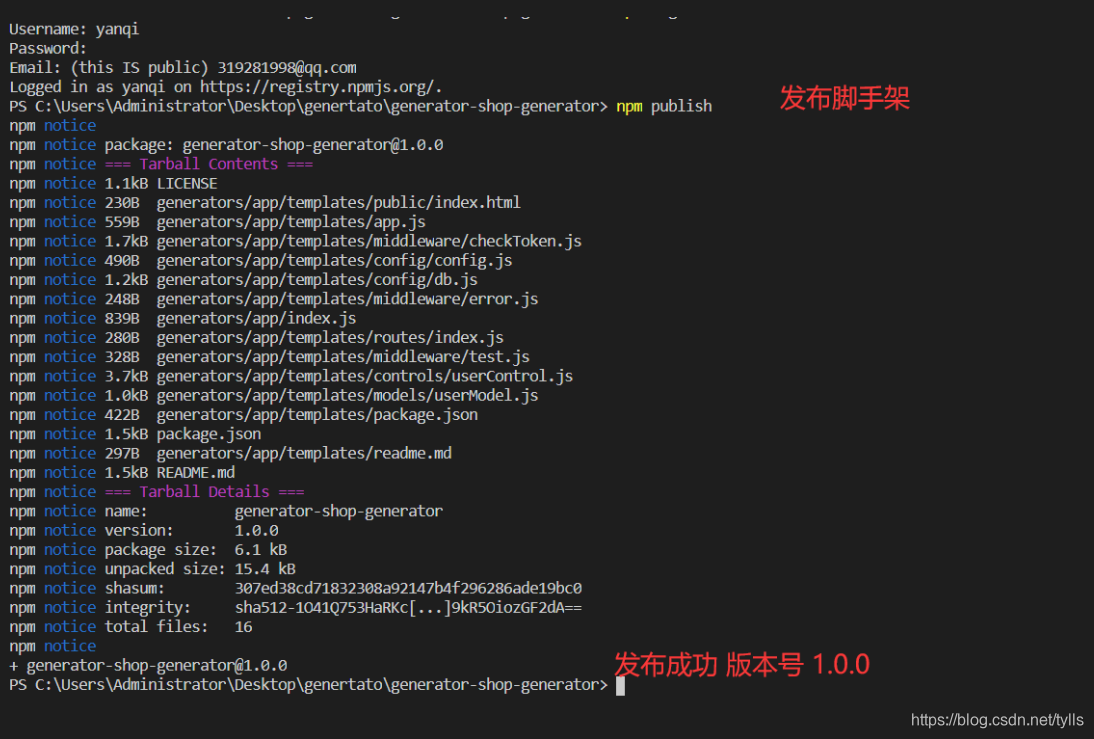Select the middleware/checkToken.js path
This screenshot has width=1094, height=739.
pos(369,241)
